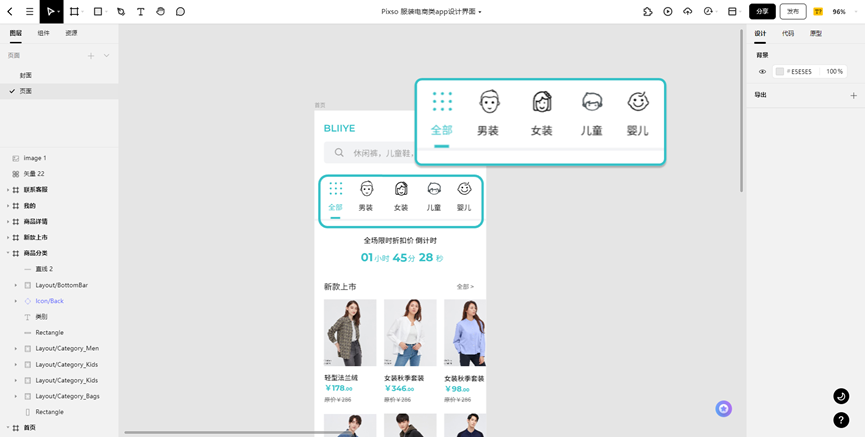Toggle background fill visibility eye
Image resolution: width=865 pixels, height=437 pixels.
[762, 72]
